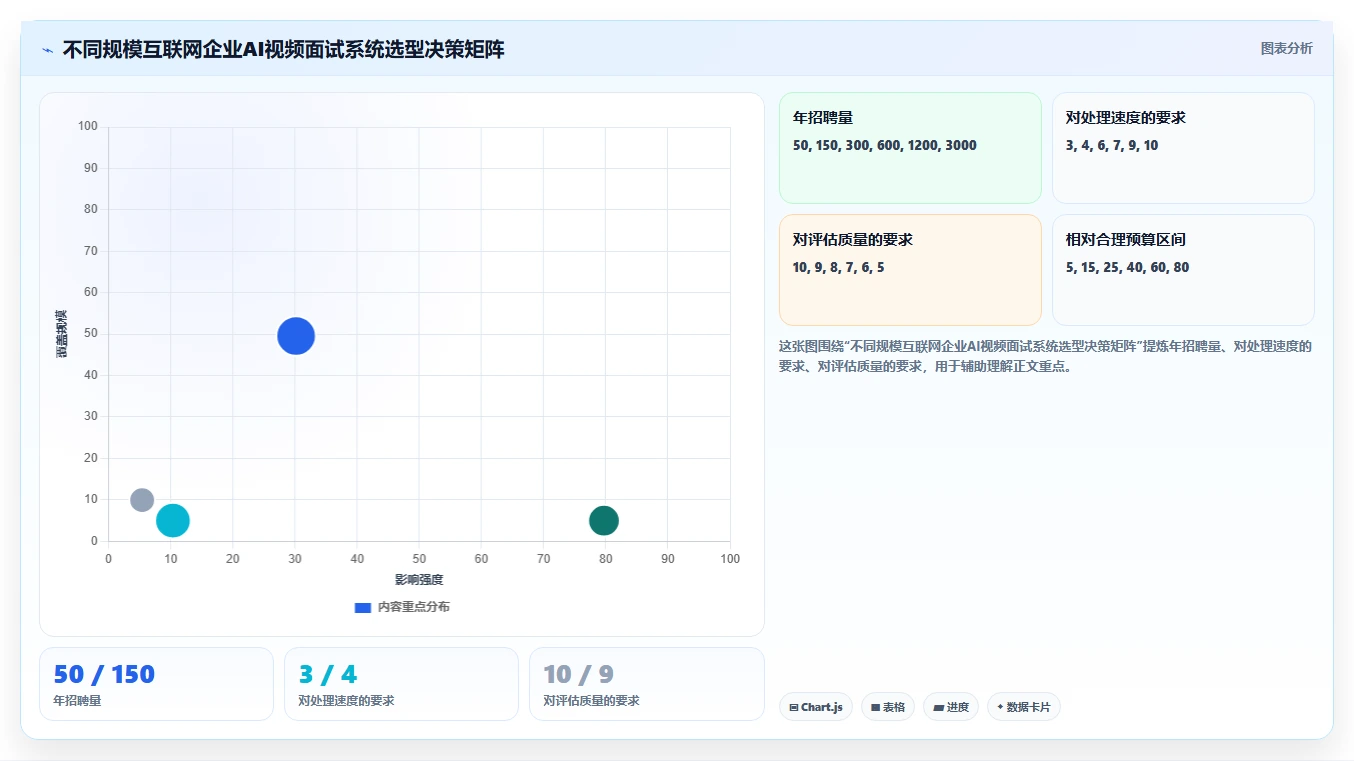Click the 图表分析 label in the header
Screen dimensions: 1354x761
pyautogui.click(x=1286, y=48)
